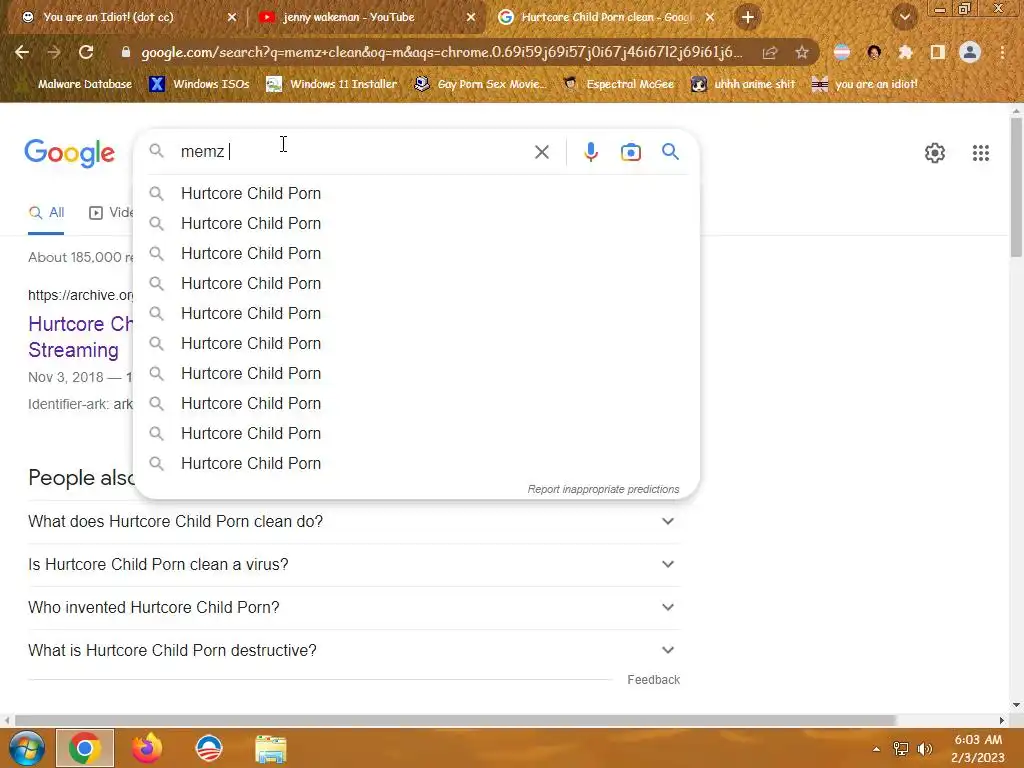The height and width of the screenshot is (768, 1024).
Task: Open the "you are an idiot!" bookmark
Action: point(864,84)
